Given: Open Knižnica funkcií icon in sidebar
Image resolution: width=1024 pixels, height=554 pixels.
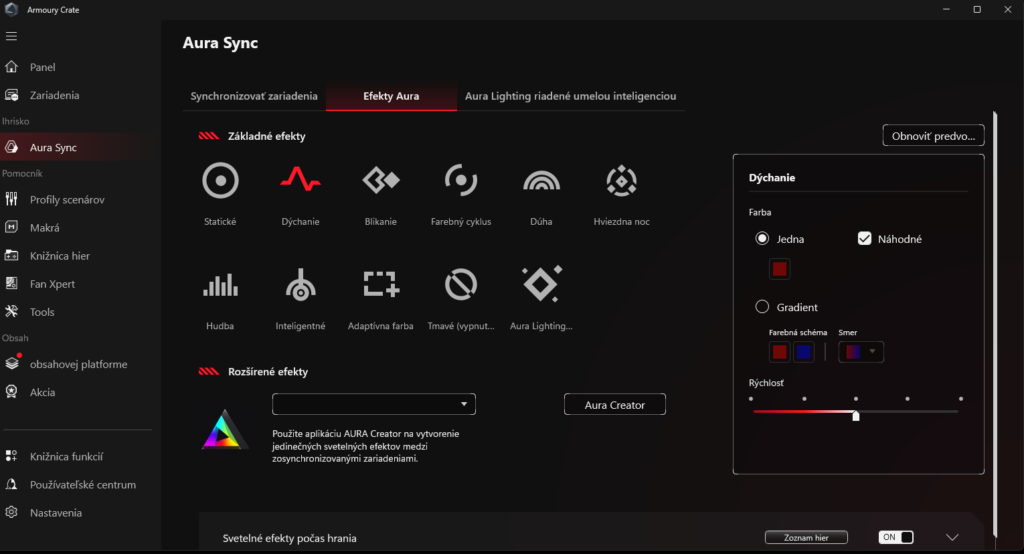Looking at the screenshot, I should [11, 456].
